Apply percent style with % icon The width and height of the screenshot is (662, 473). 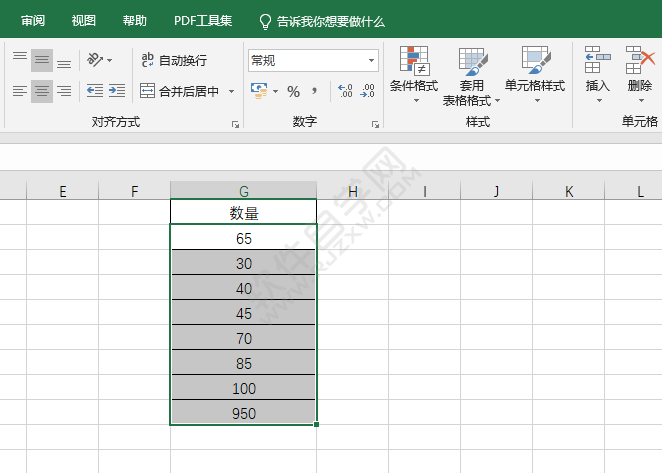(x=293, y=91)
